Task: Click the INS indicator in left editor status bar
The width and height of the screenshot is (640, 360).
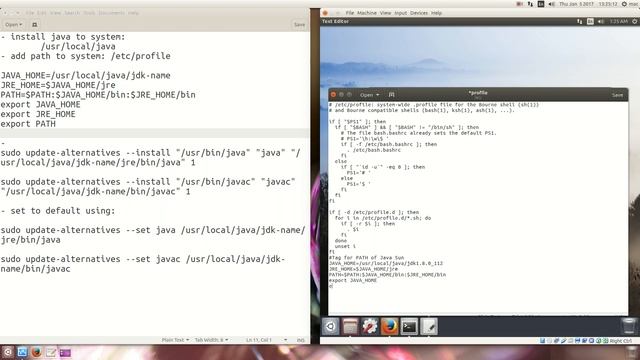Action: (x=301, y=340)
